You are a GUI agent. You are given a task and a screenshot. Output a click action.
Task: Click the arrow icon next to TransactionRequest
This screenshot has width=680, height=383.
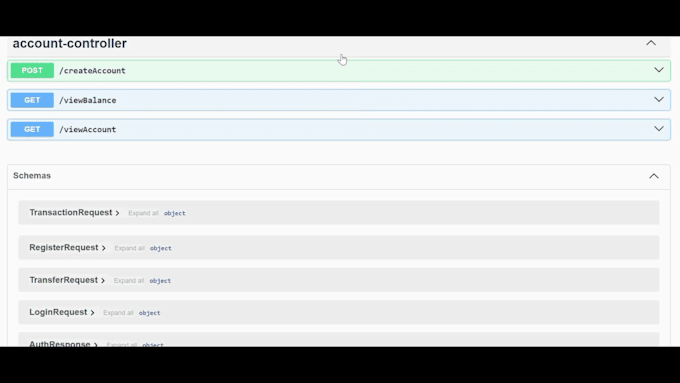[x=117, y=213]
